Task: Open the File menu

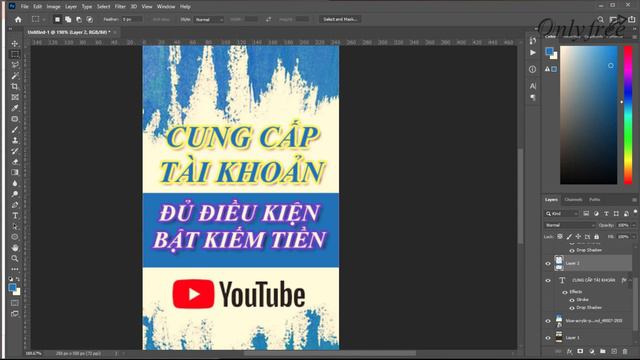Action: tap(24, 7)
